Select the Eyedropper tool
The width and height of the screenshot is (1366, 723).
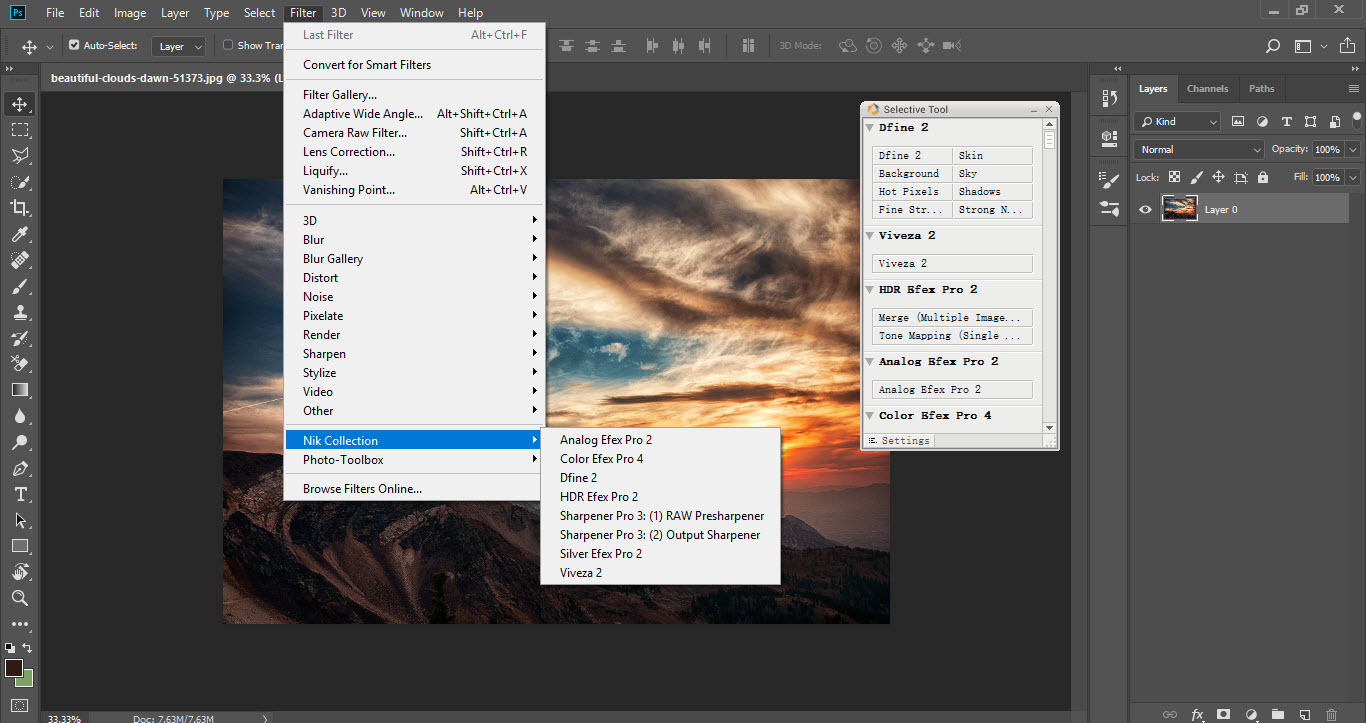pos(20,234)
